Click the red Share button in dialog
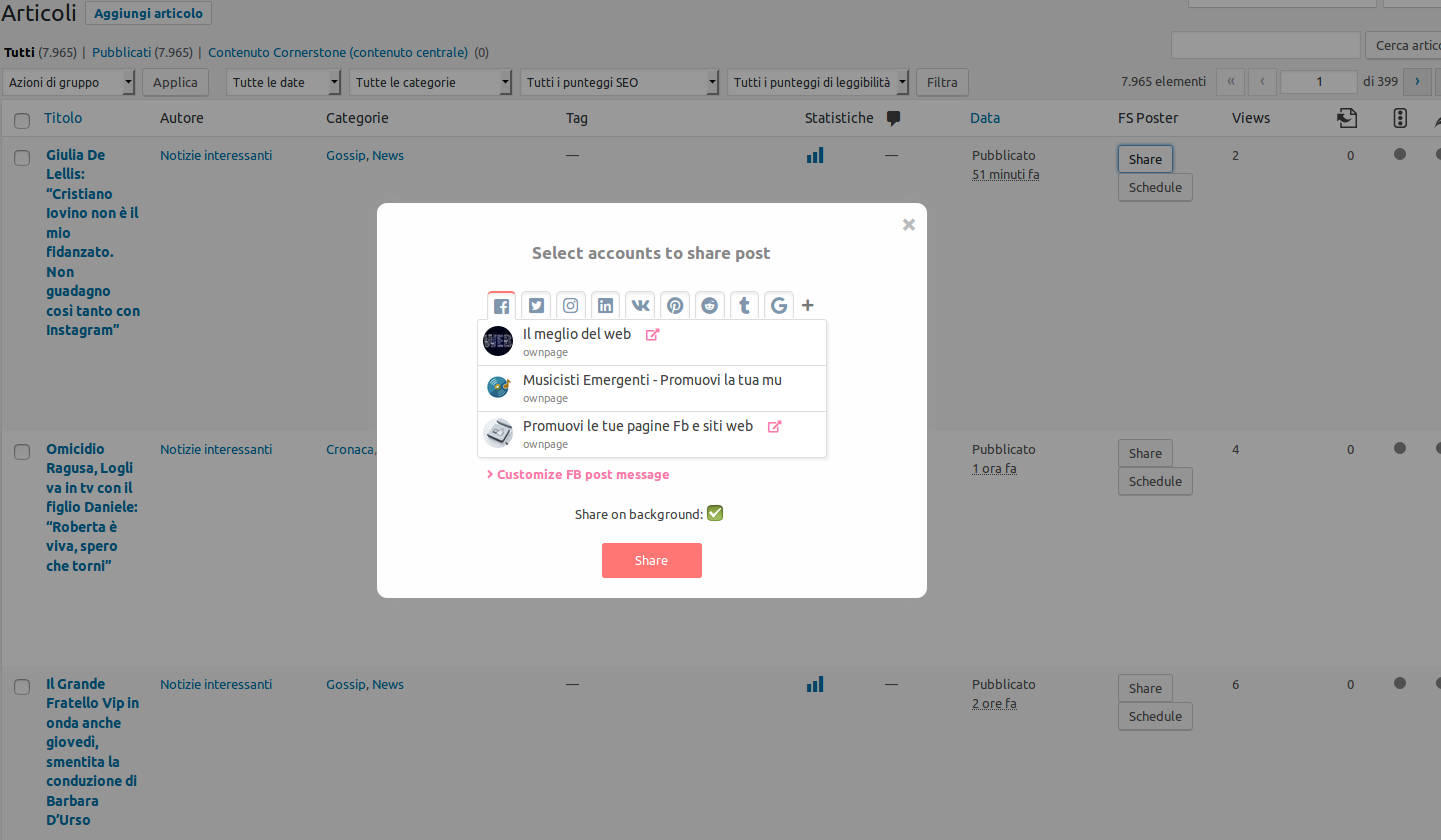 [x=652, y=560]
